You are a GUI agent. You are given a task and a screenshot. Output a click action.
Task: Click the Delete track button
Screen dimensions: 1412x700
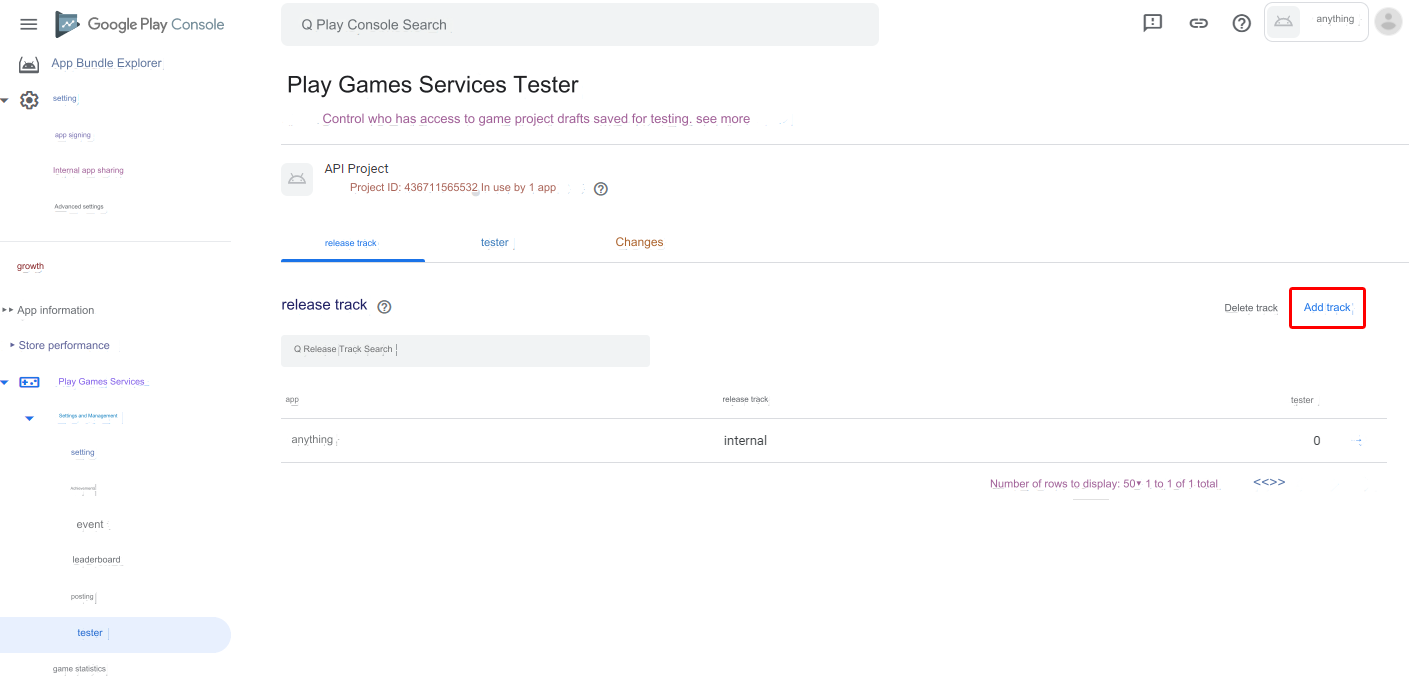pyautogui.click(x=1251, y=308)
